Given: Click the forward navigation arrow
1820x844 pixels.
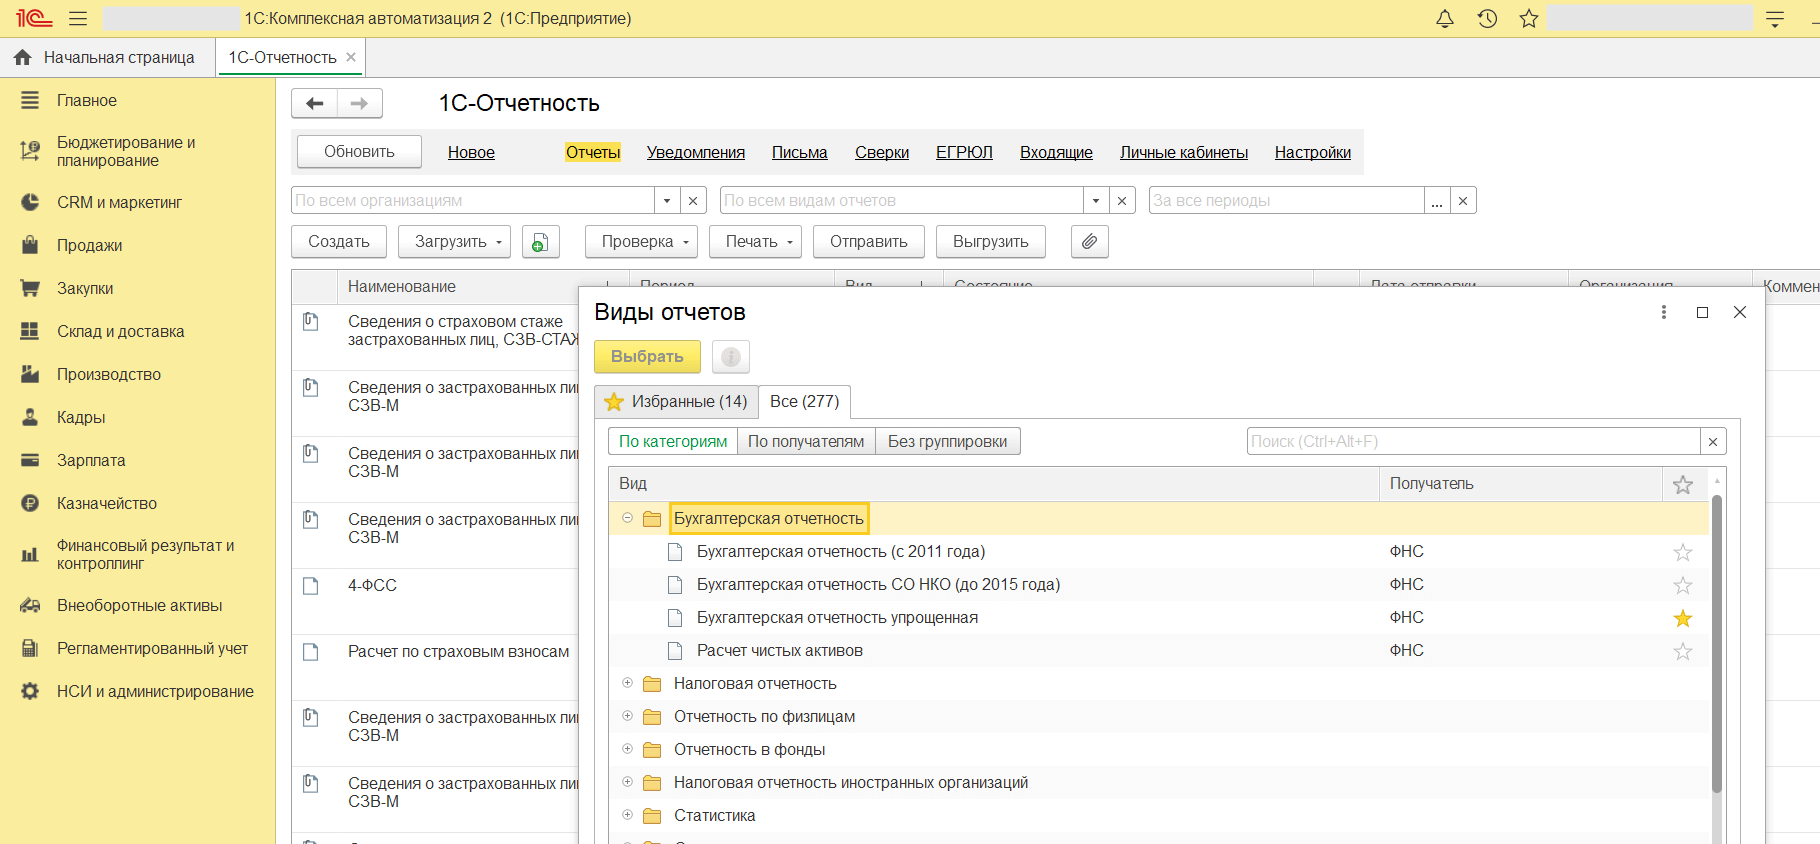Looking at the screenshot, I should (x=359, y=103).
